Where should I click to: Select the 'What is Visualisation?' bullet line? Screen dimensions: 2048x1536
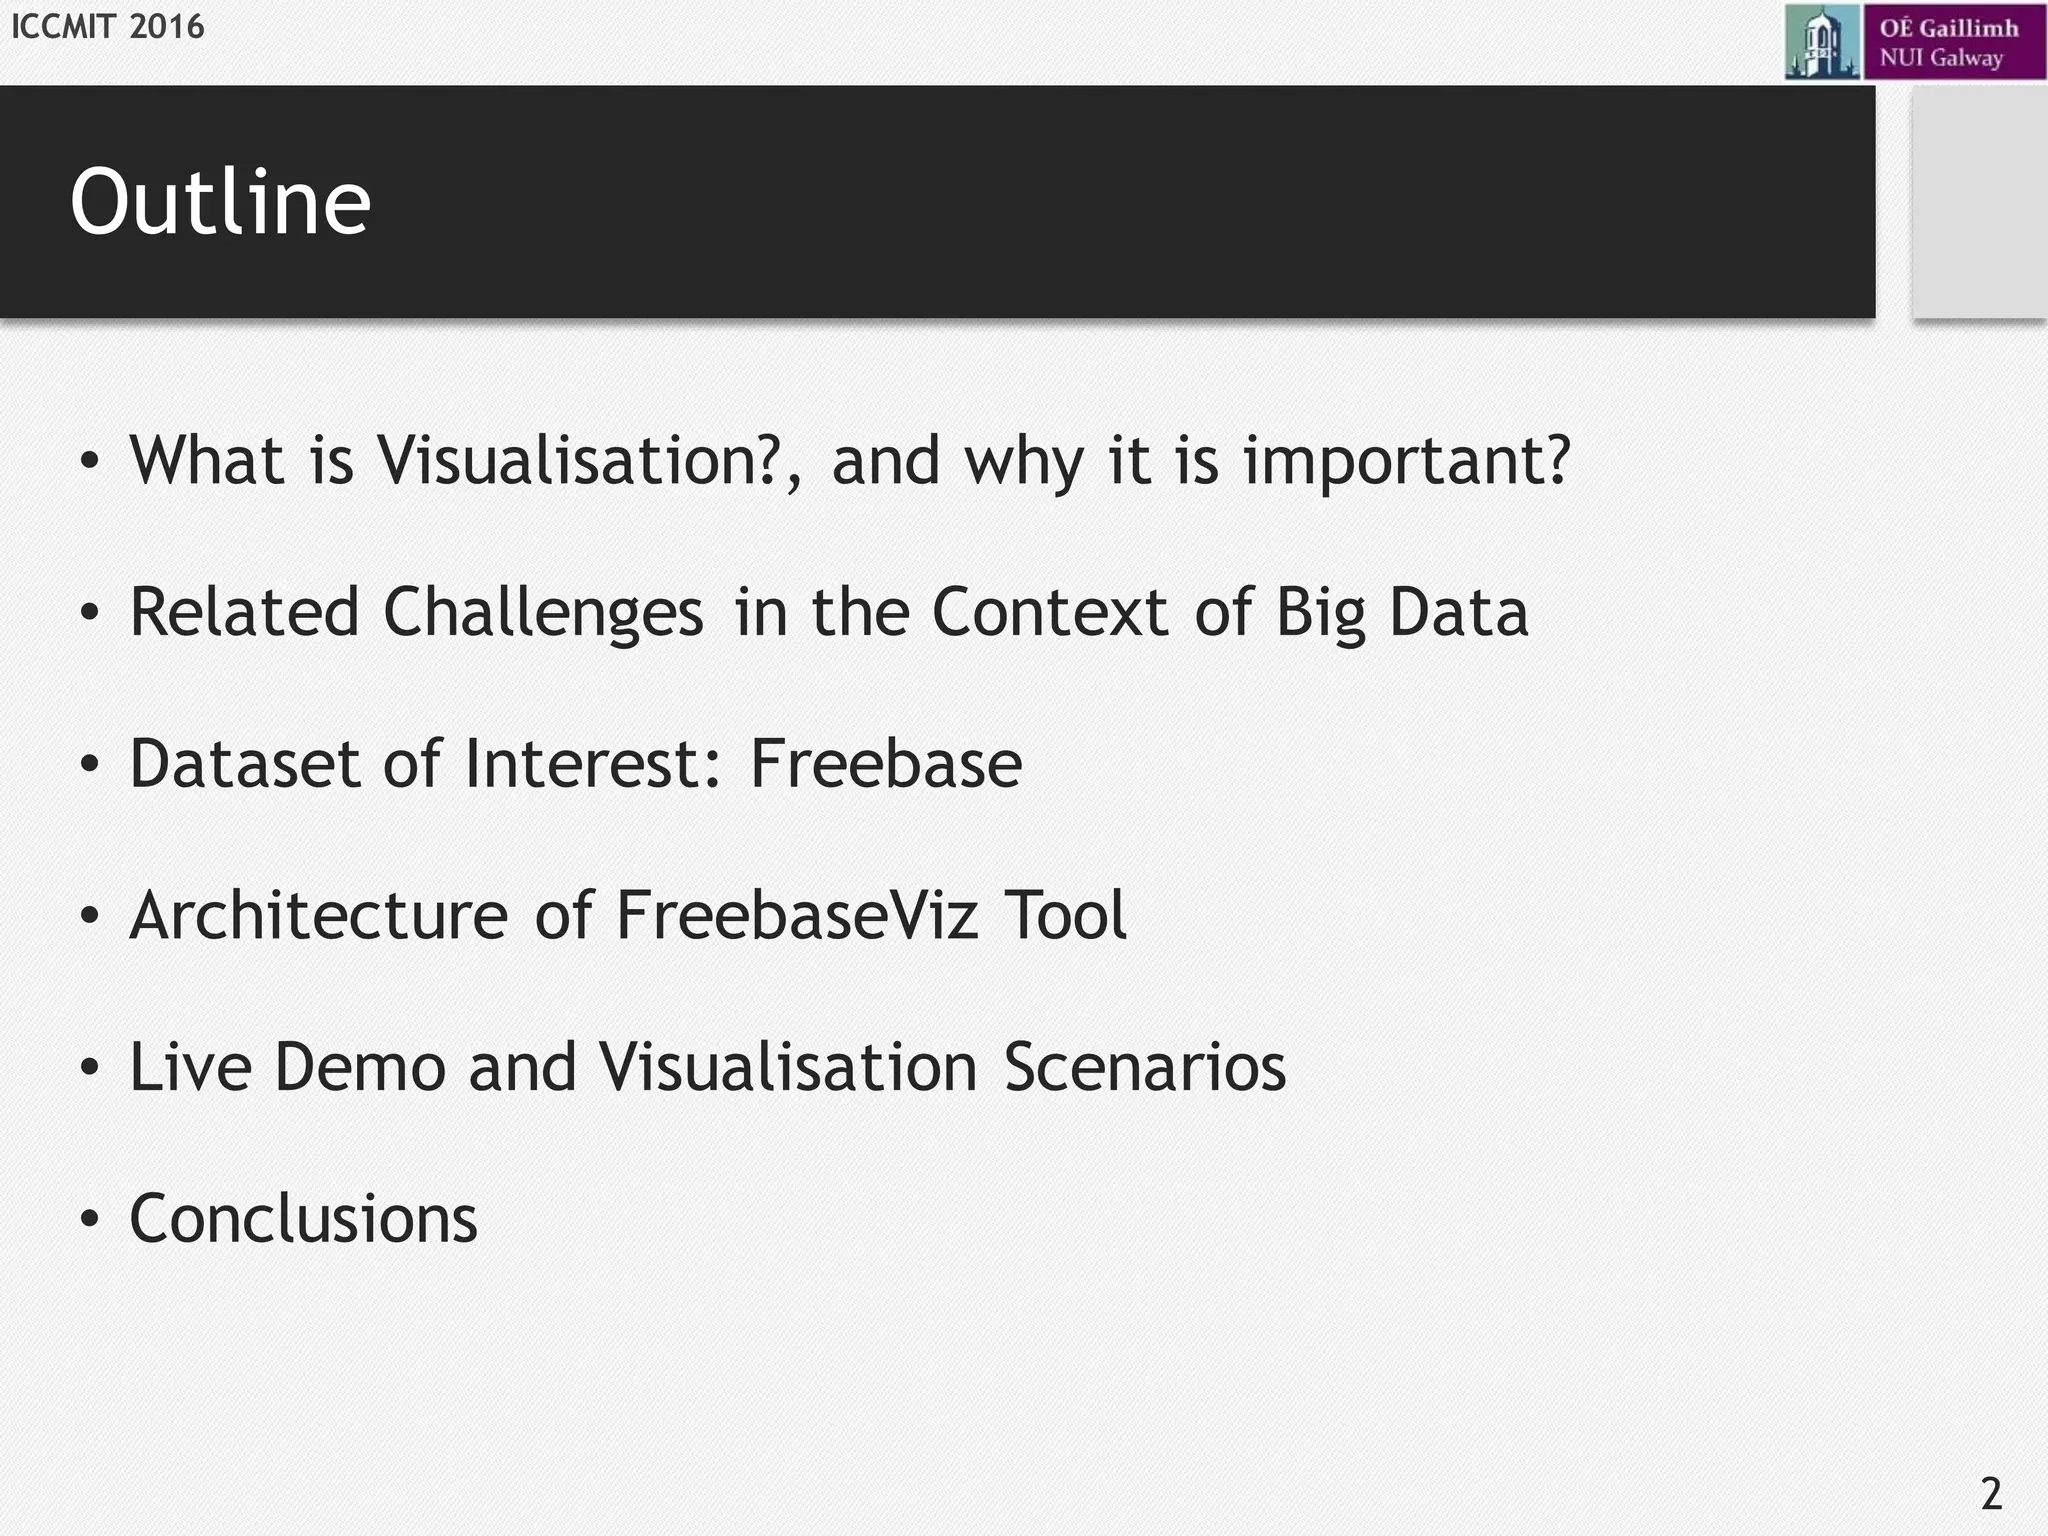pyautogui.click(x=850, y=462)
